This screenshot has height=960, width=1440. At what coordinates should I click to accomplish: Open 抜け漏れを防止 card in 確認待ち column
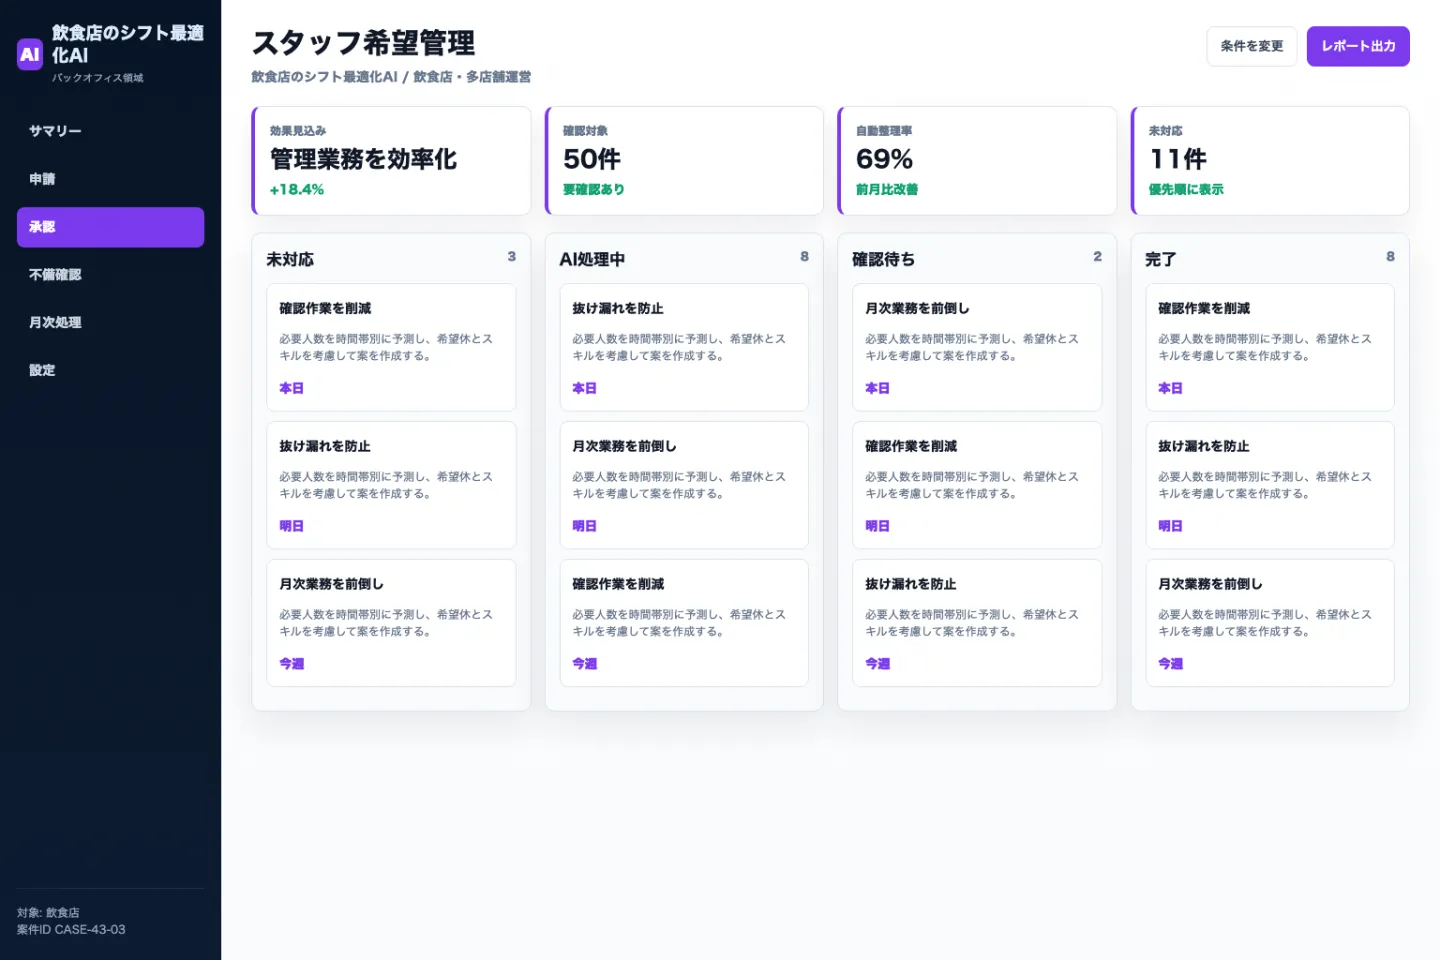coord(977,623)
